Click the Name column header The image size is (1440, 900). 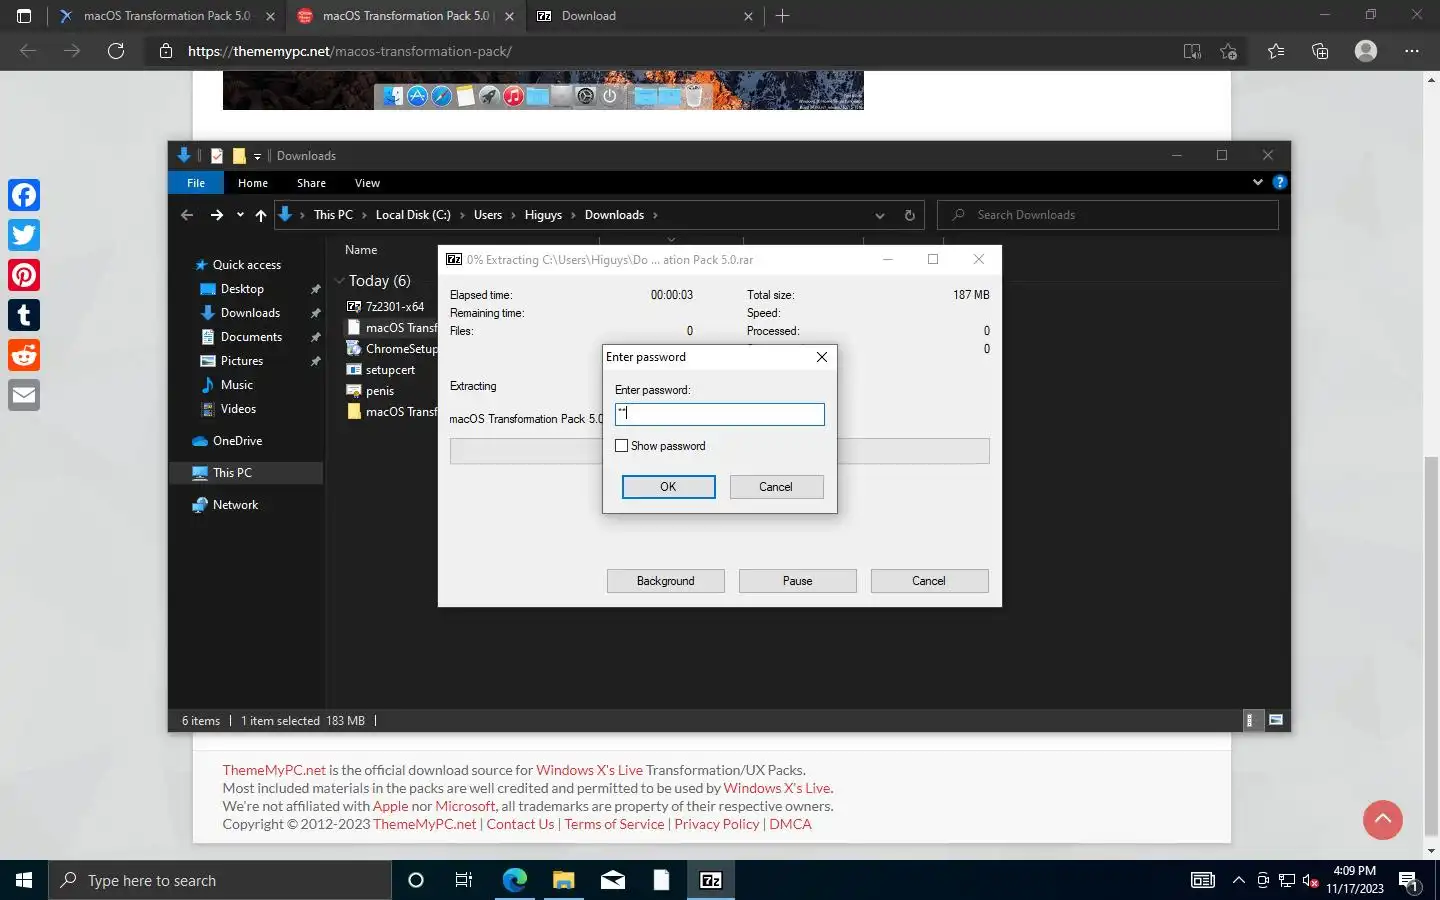point(361,250)
